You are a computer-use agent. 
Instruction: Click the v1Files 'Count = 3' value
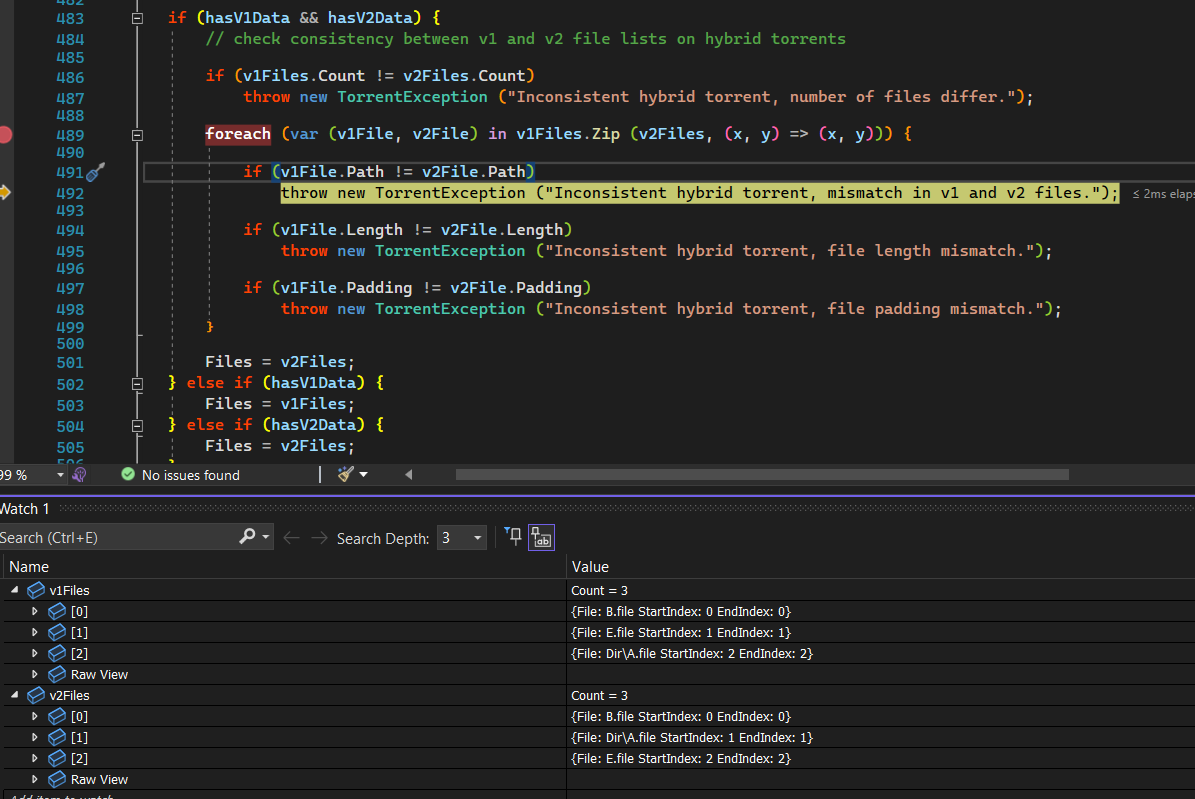(x=599, y=590)
